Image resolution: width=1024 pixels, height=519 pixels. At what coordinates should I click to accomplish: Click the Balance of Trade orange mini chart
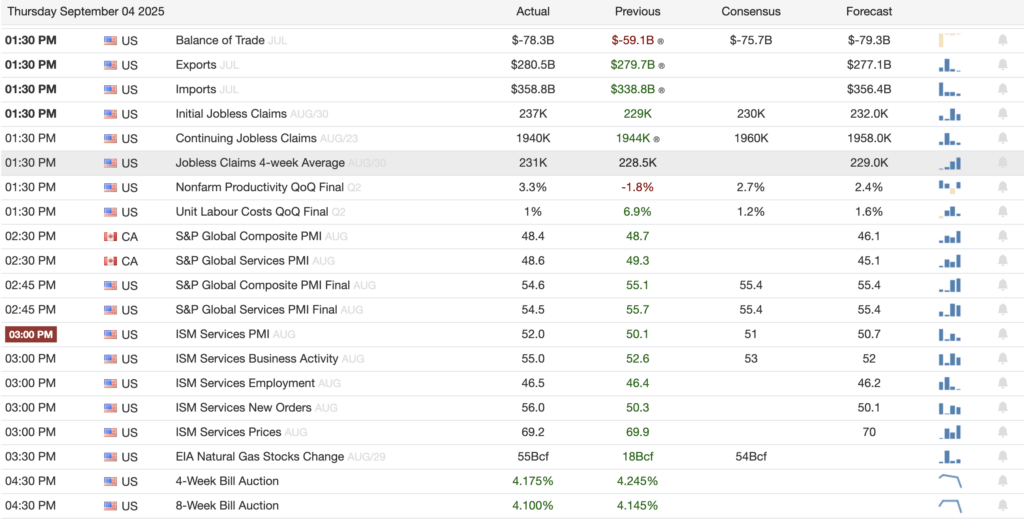pos(949,40)
